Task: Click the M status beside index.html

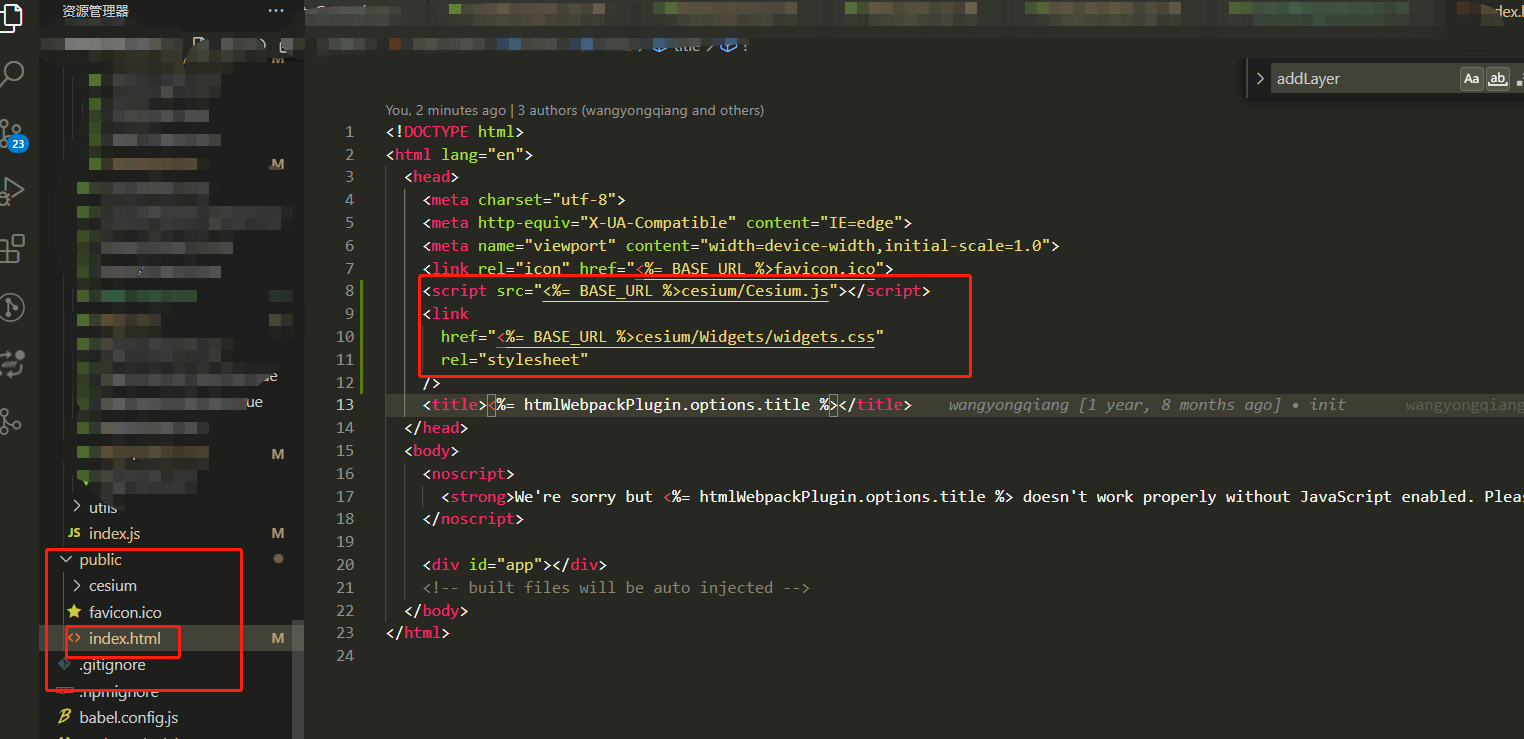Action: coord(278,638)
